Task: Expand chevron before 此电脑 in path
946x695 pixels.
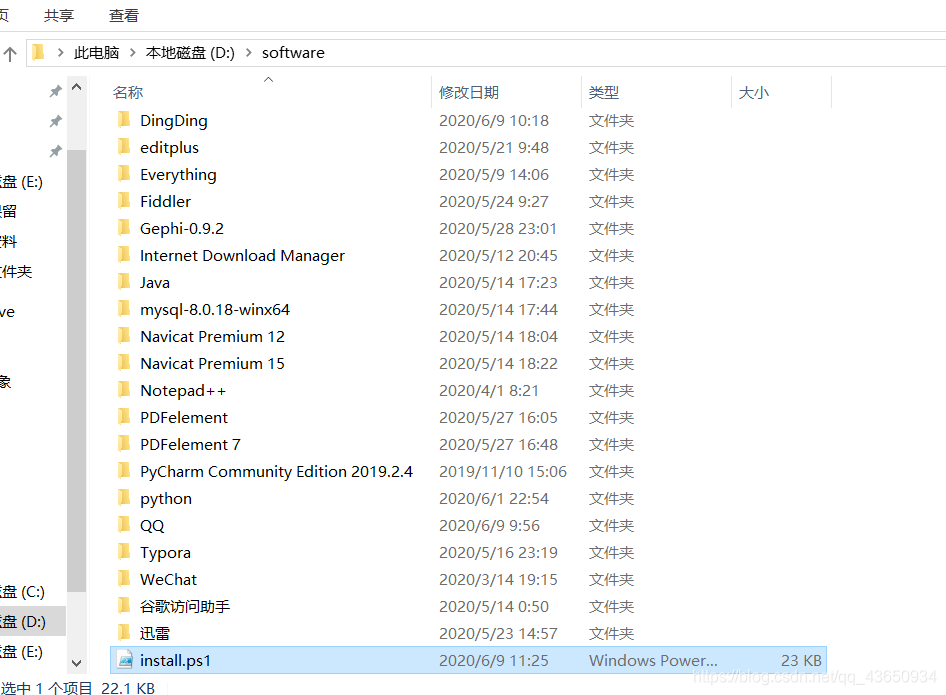Action: pyautogui.click(x=60, y=53)
